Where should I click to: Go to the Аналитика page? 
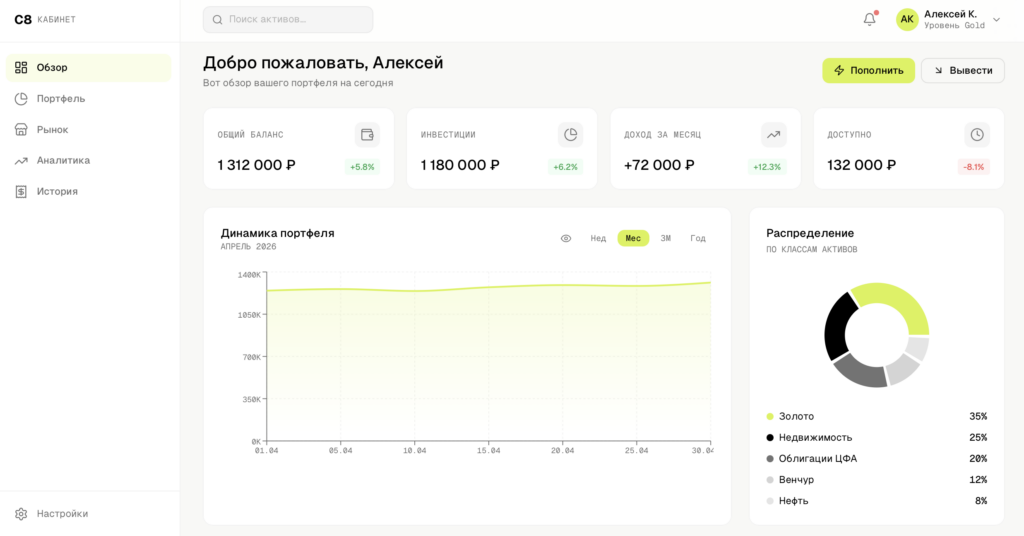63,160
